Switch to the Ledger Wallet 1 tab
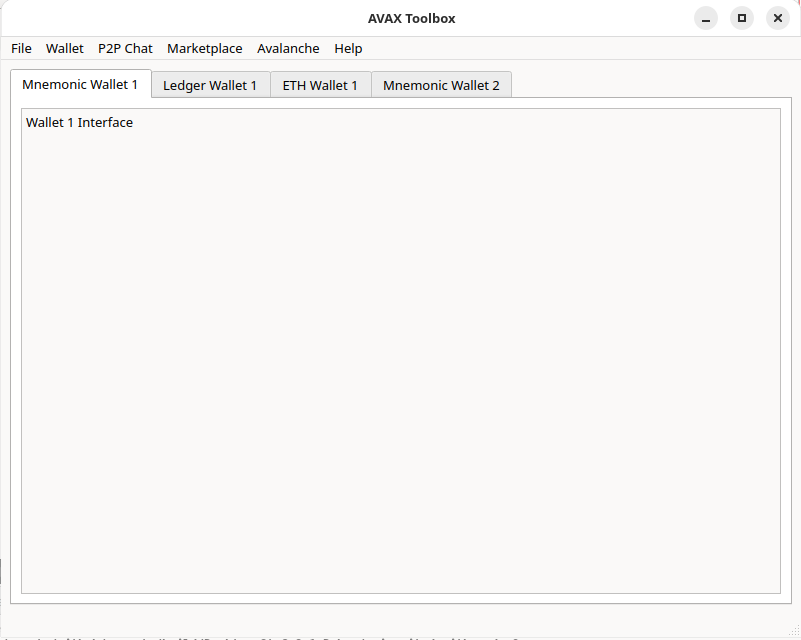 210,85
